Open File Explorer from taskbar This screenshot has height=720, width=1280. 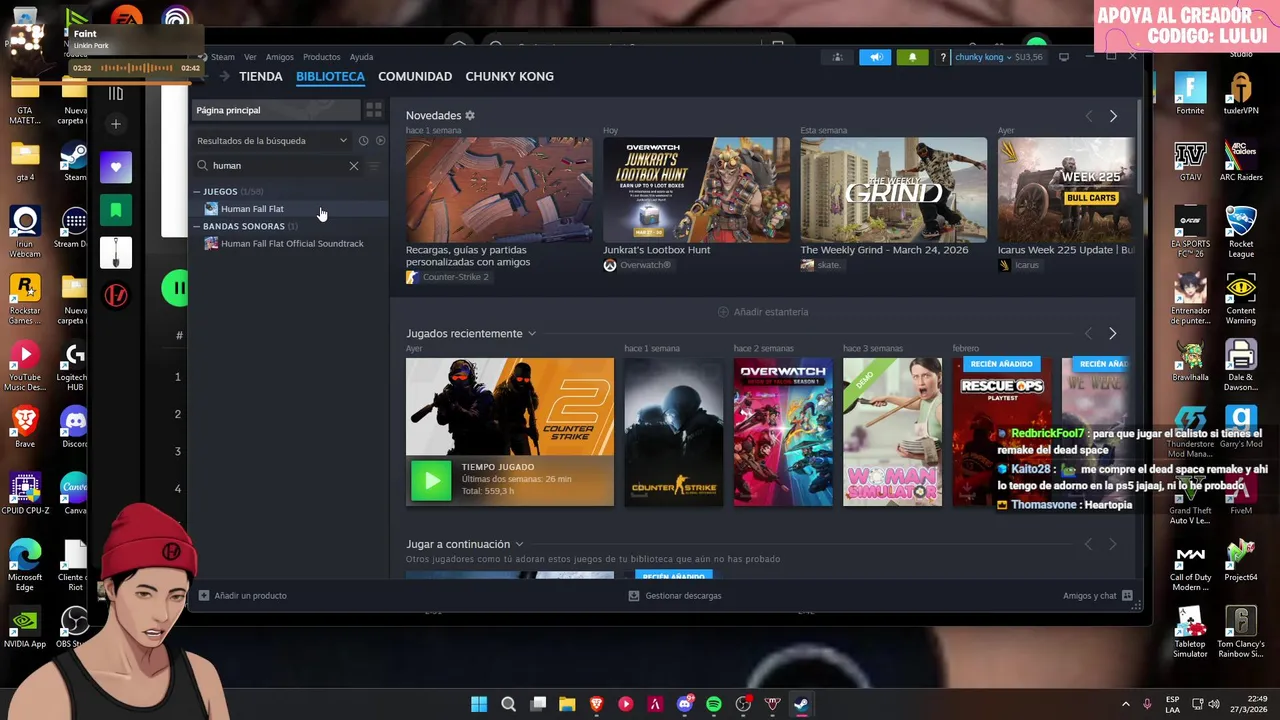point(567,704)
